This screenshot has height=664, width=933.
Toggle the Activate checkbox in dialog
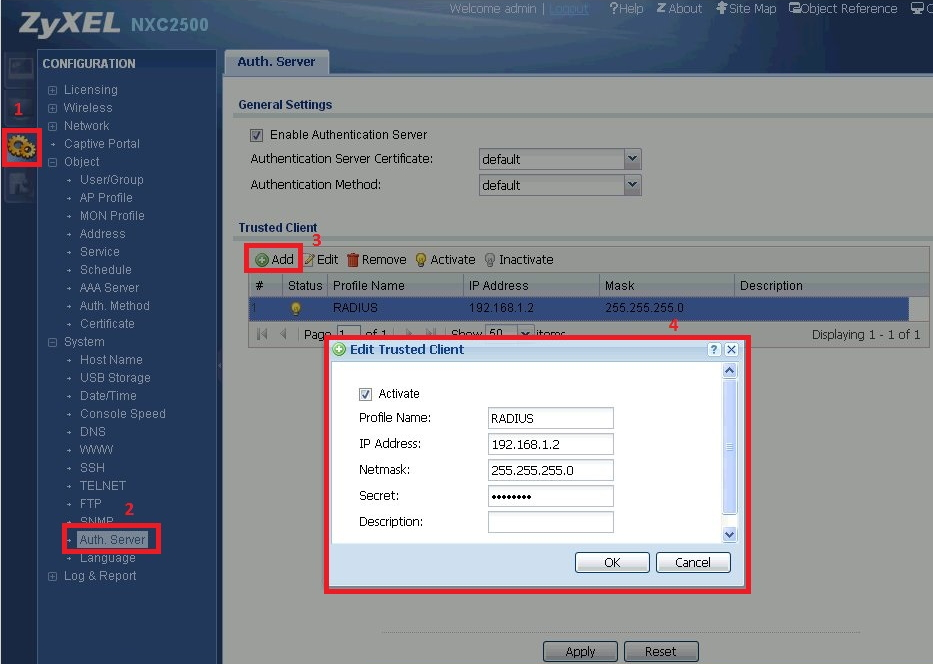pos(365,394)
